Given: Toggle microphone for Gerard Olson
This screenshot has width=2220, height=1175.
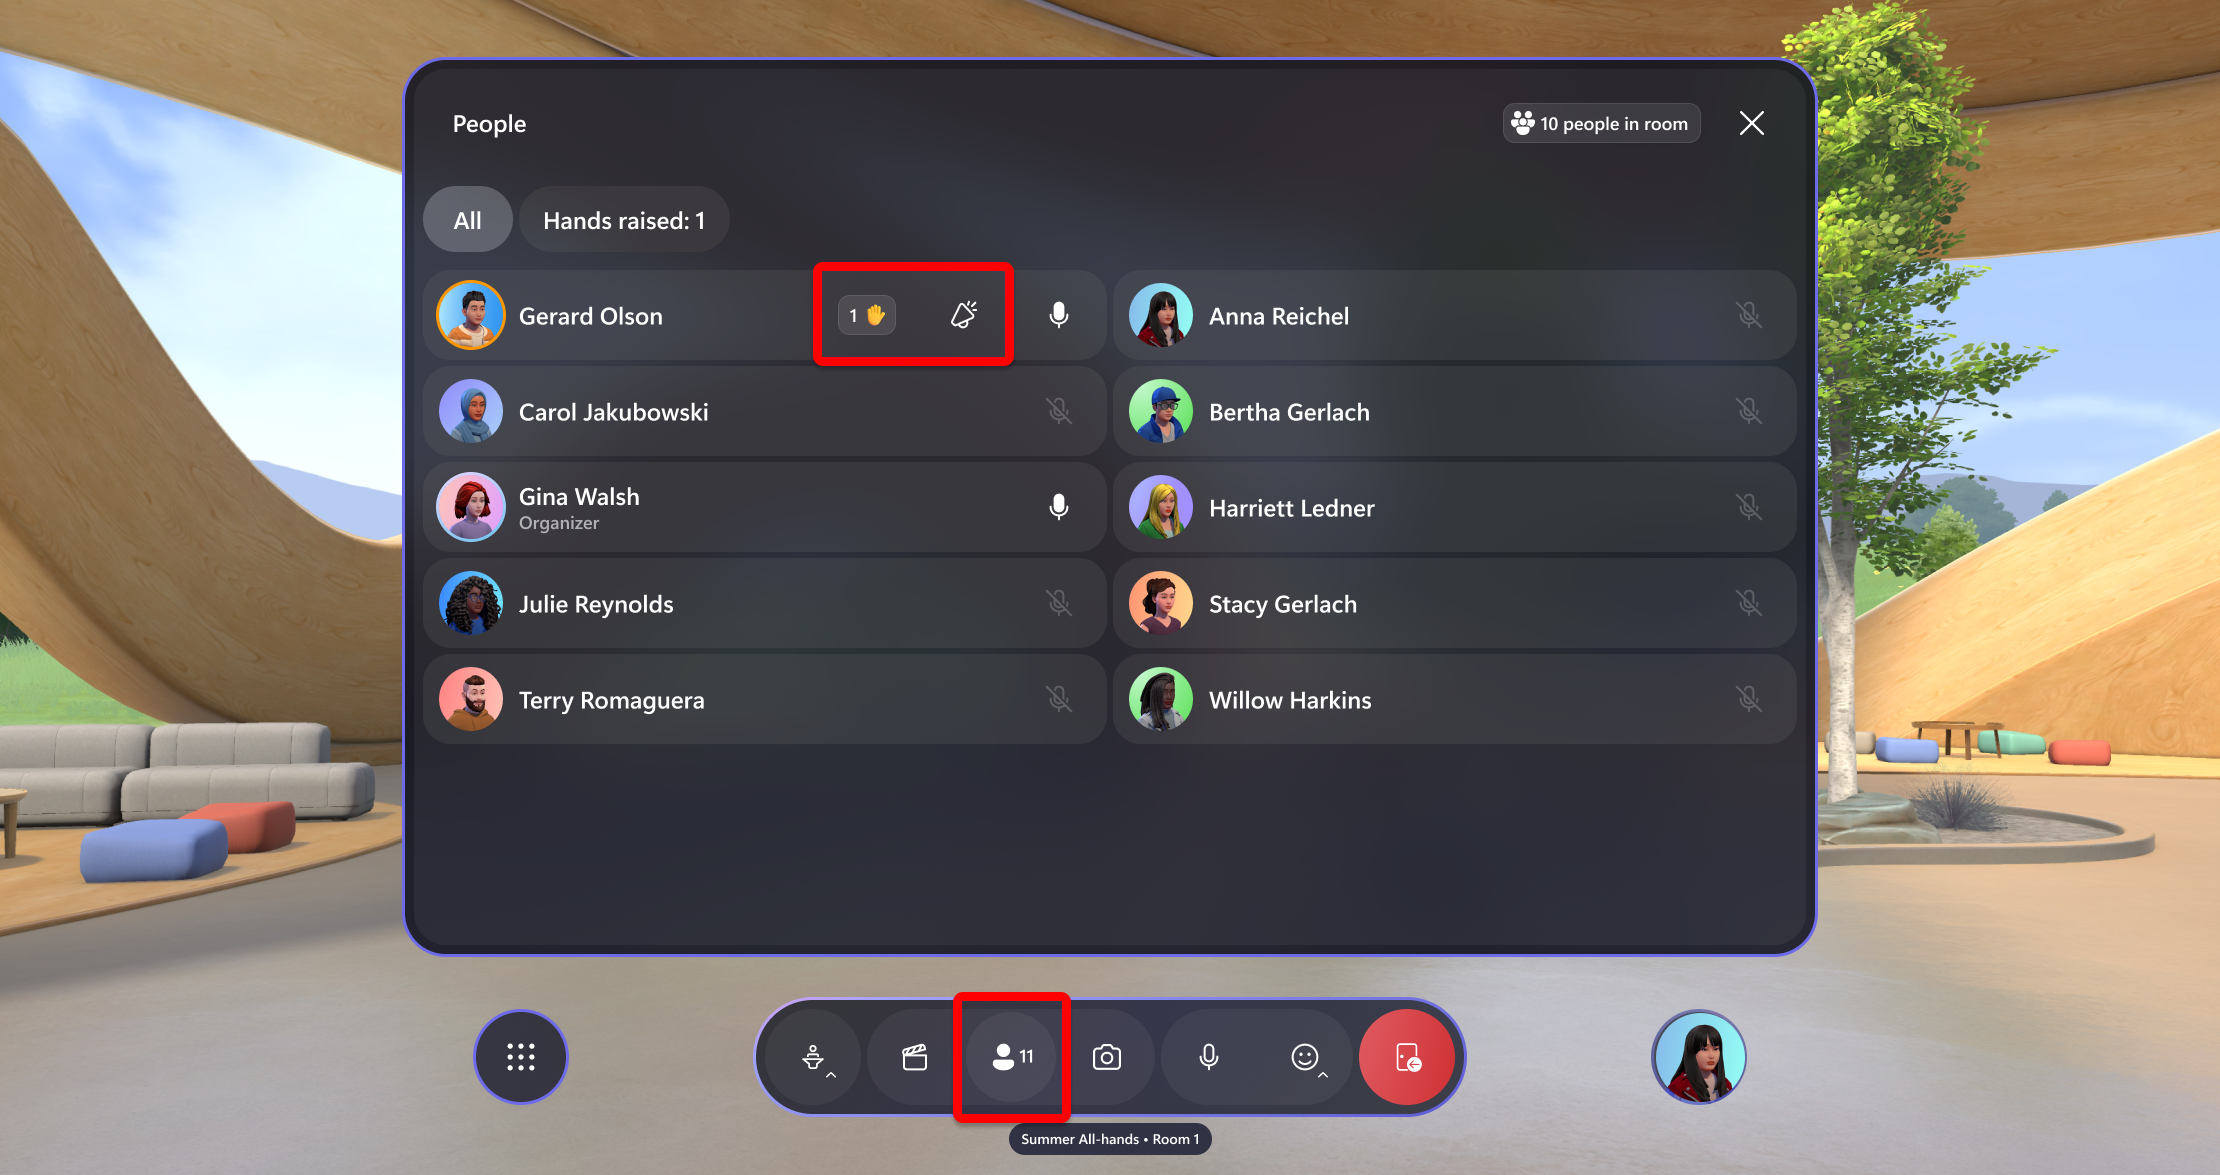Looking at the screenshot, I should 1060,314.
